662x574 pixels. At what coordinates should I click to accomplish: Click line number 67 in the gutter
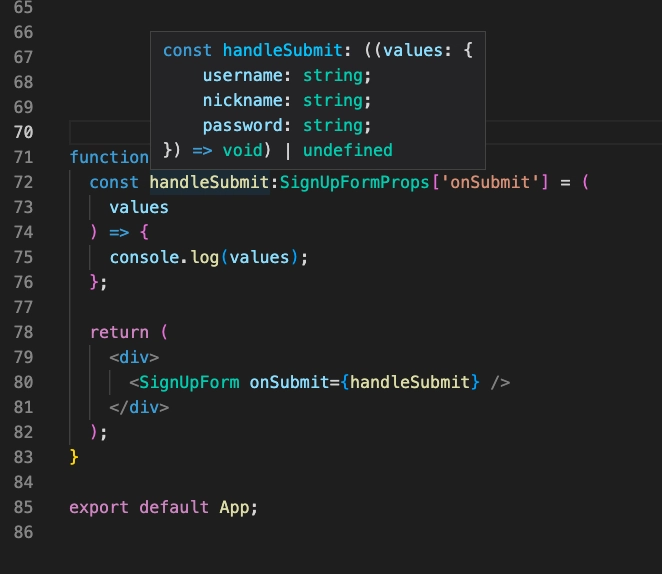[x=23, y=57]
